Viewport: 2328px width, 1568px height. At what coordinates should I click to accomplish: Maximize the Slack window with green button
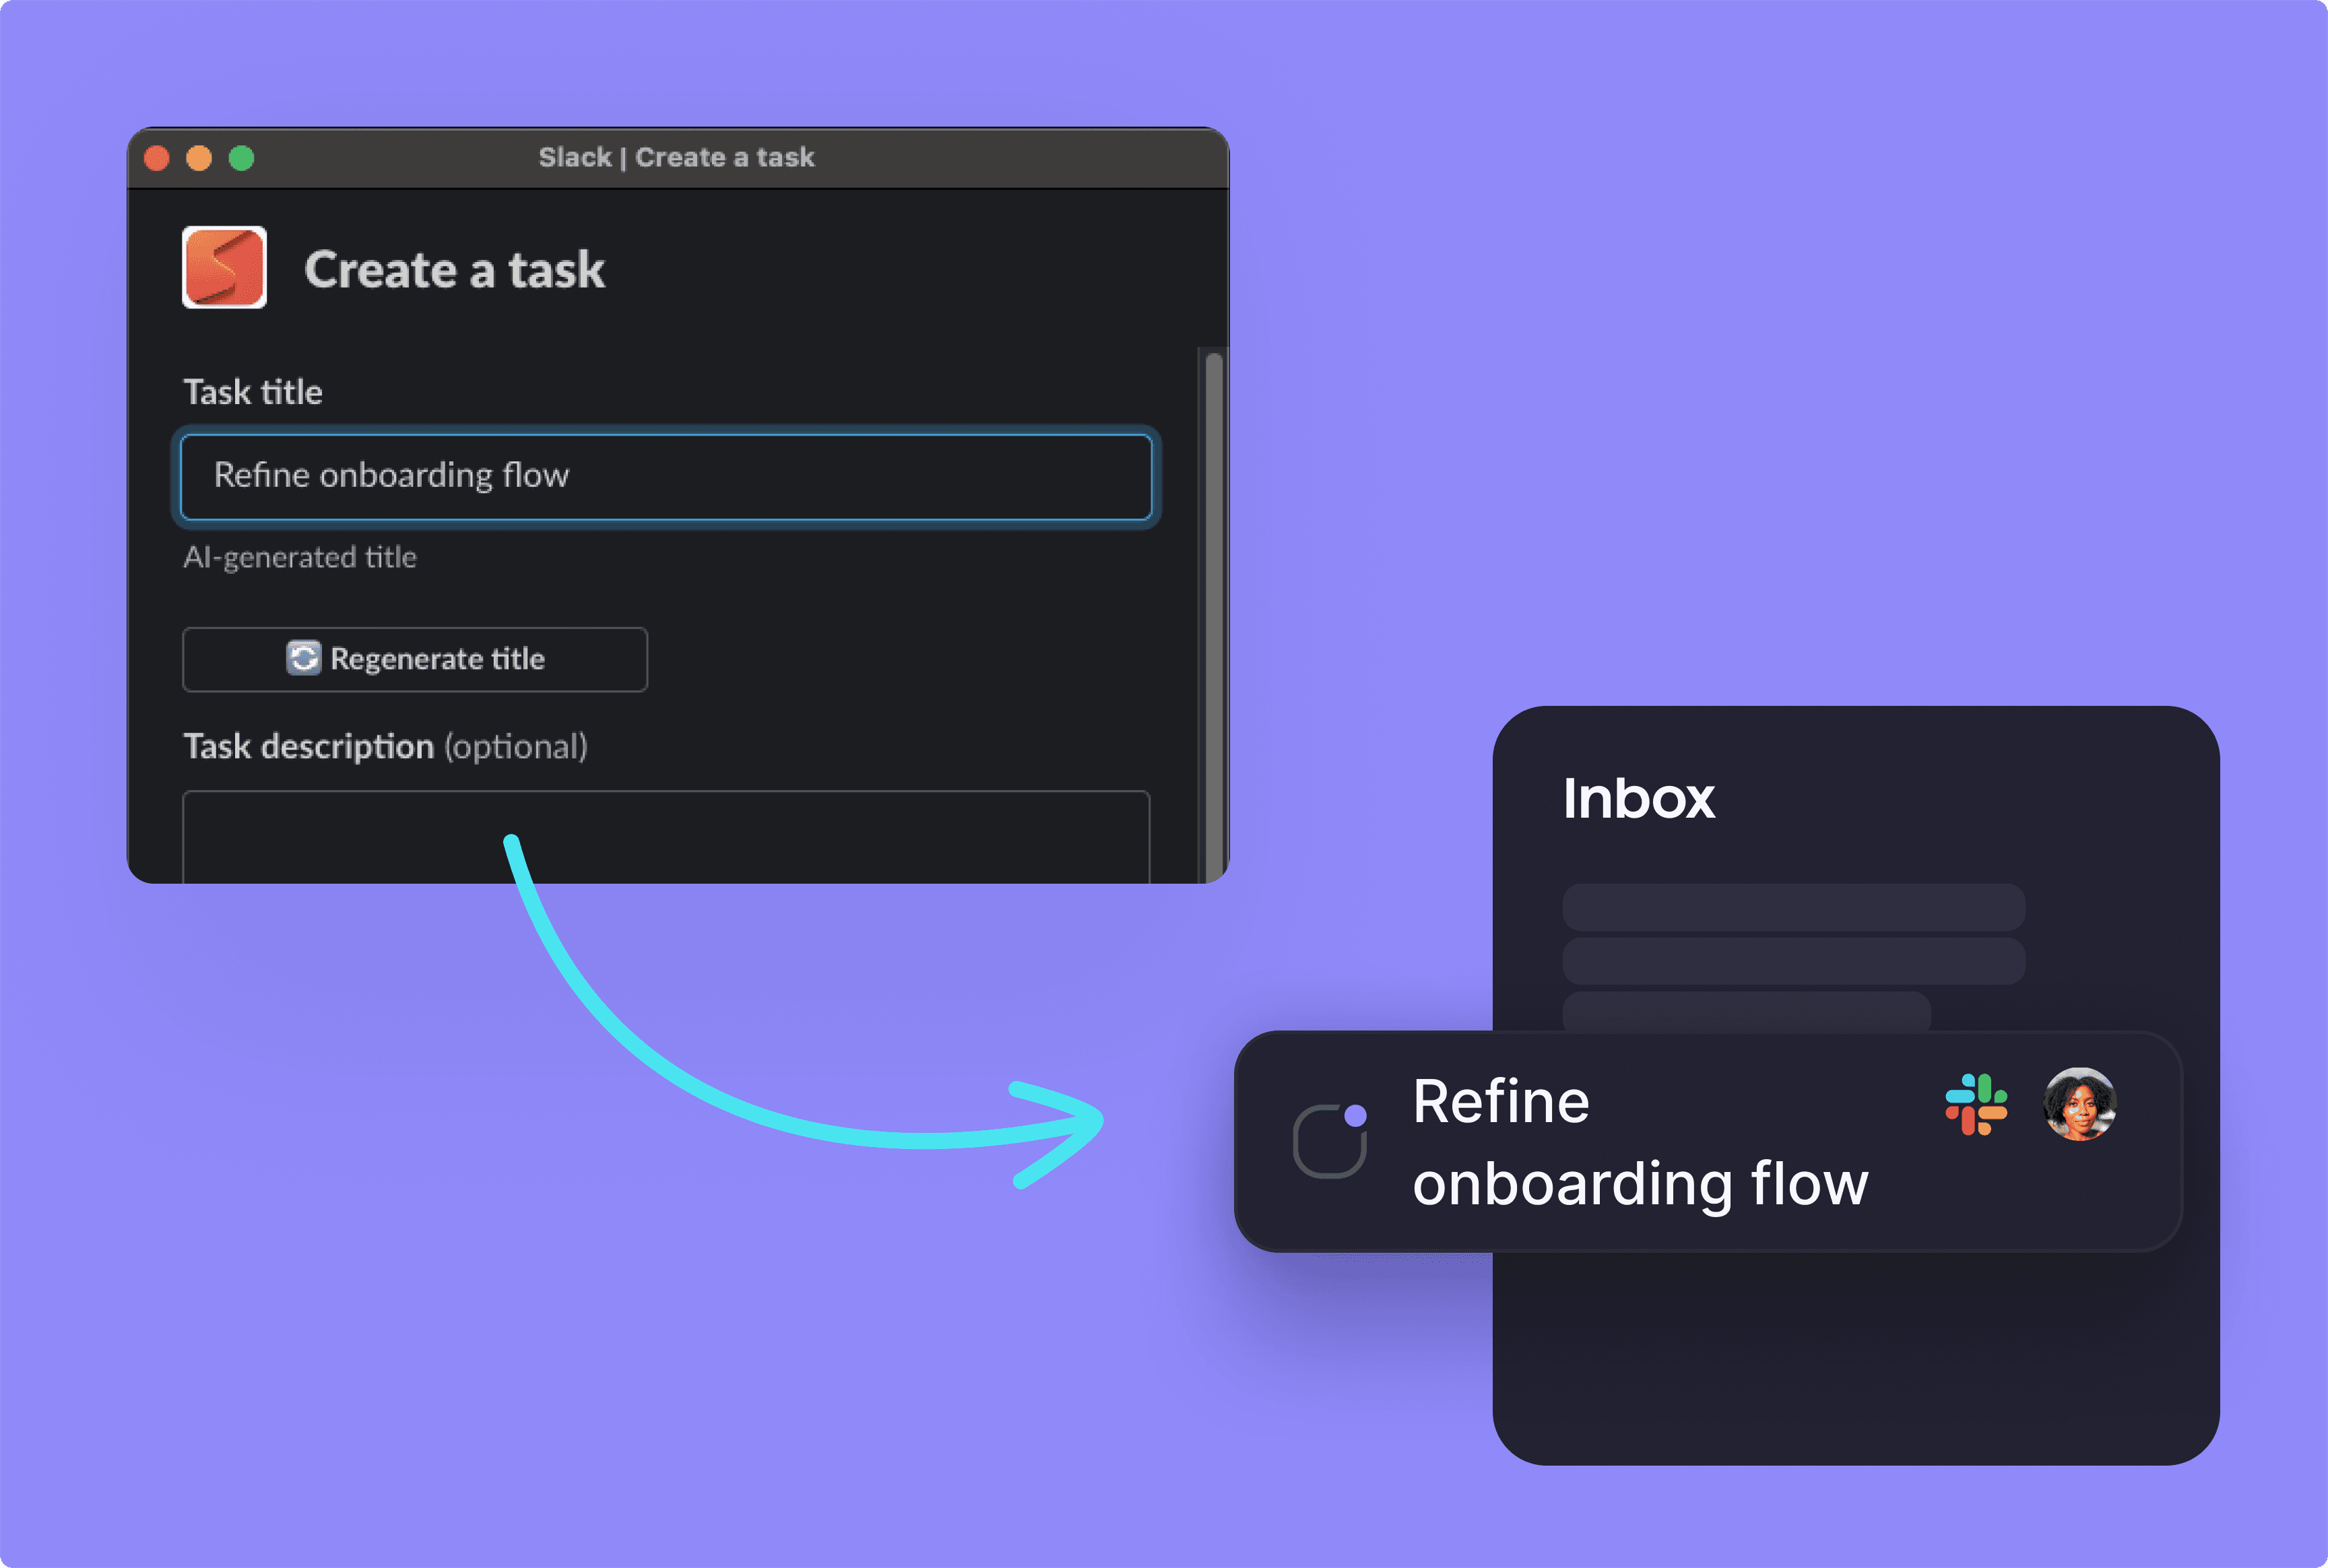pos(241,158)
